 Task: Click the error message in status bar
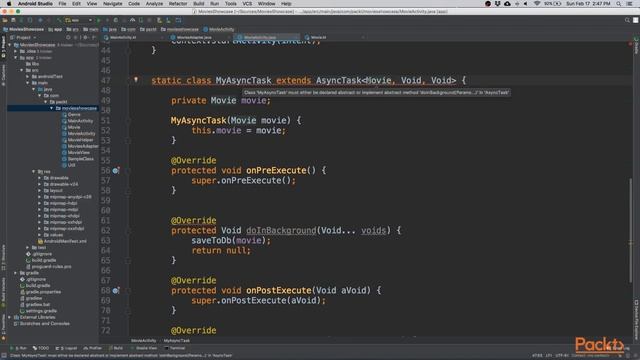coord(120,356)
